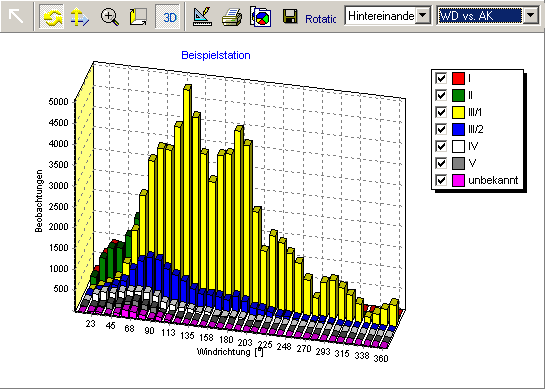The height and width of the screenshot is (389, 545).
Task: Click the 135 wind direction axis label
Action: [x=187, y=336]
